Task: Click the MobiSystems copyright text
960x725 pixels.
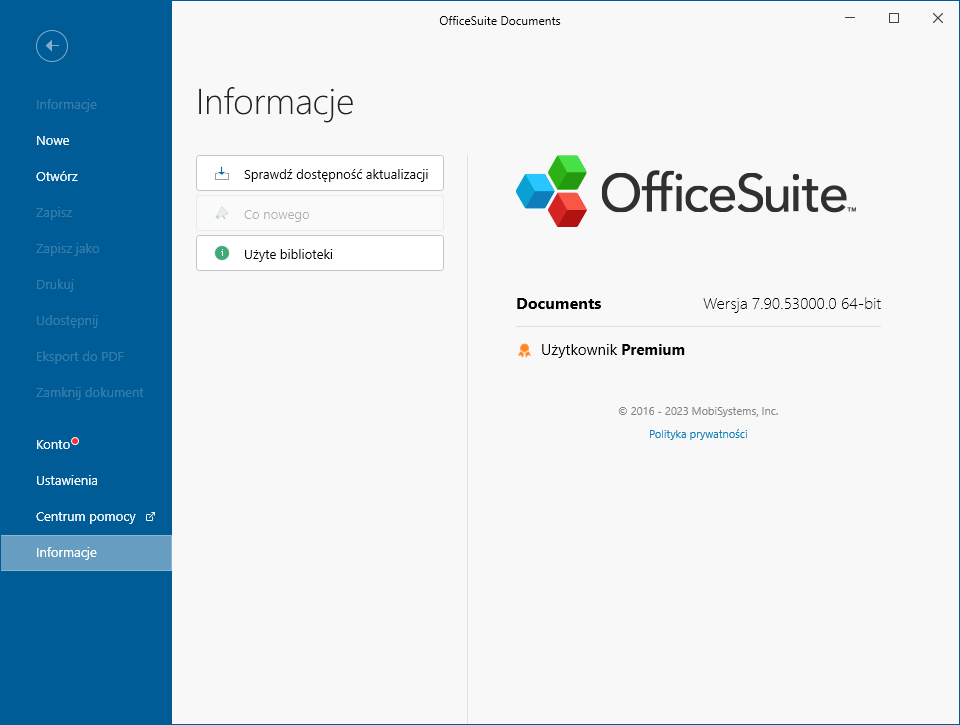Action: 698,411
